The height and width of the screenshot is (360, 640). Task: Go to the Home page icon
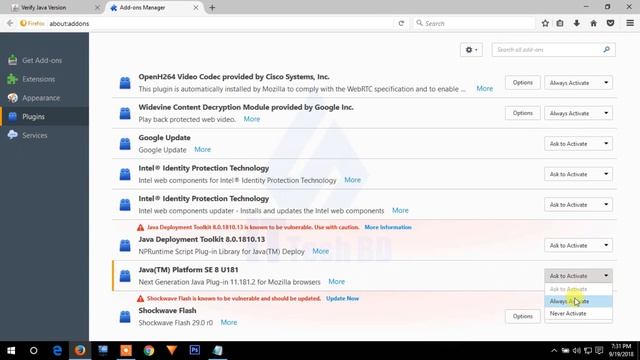tap(593, 23)
